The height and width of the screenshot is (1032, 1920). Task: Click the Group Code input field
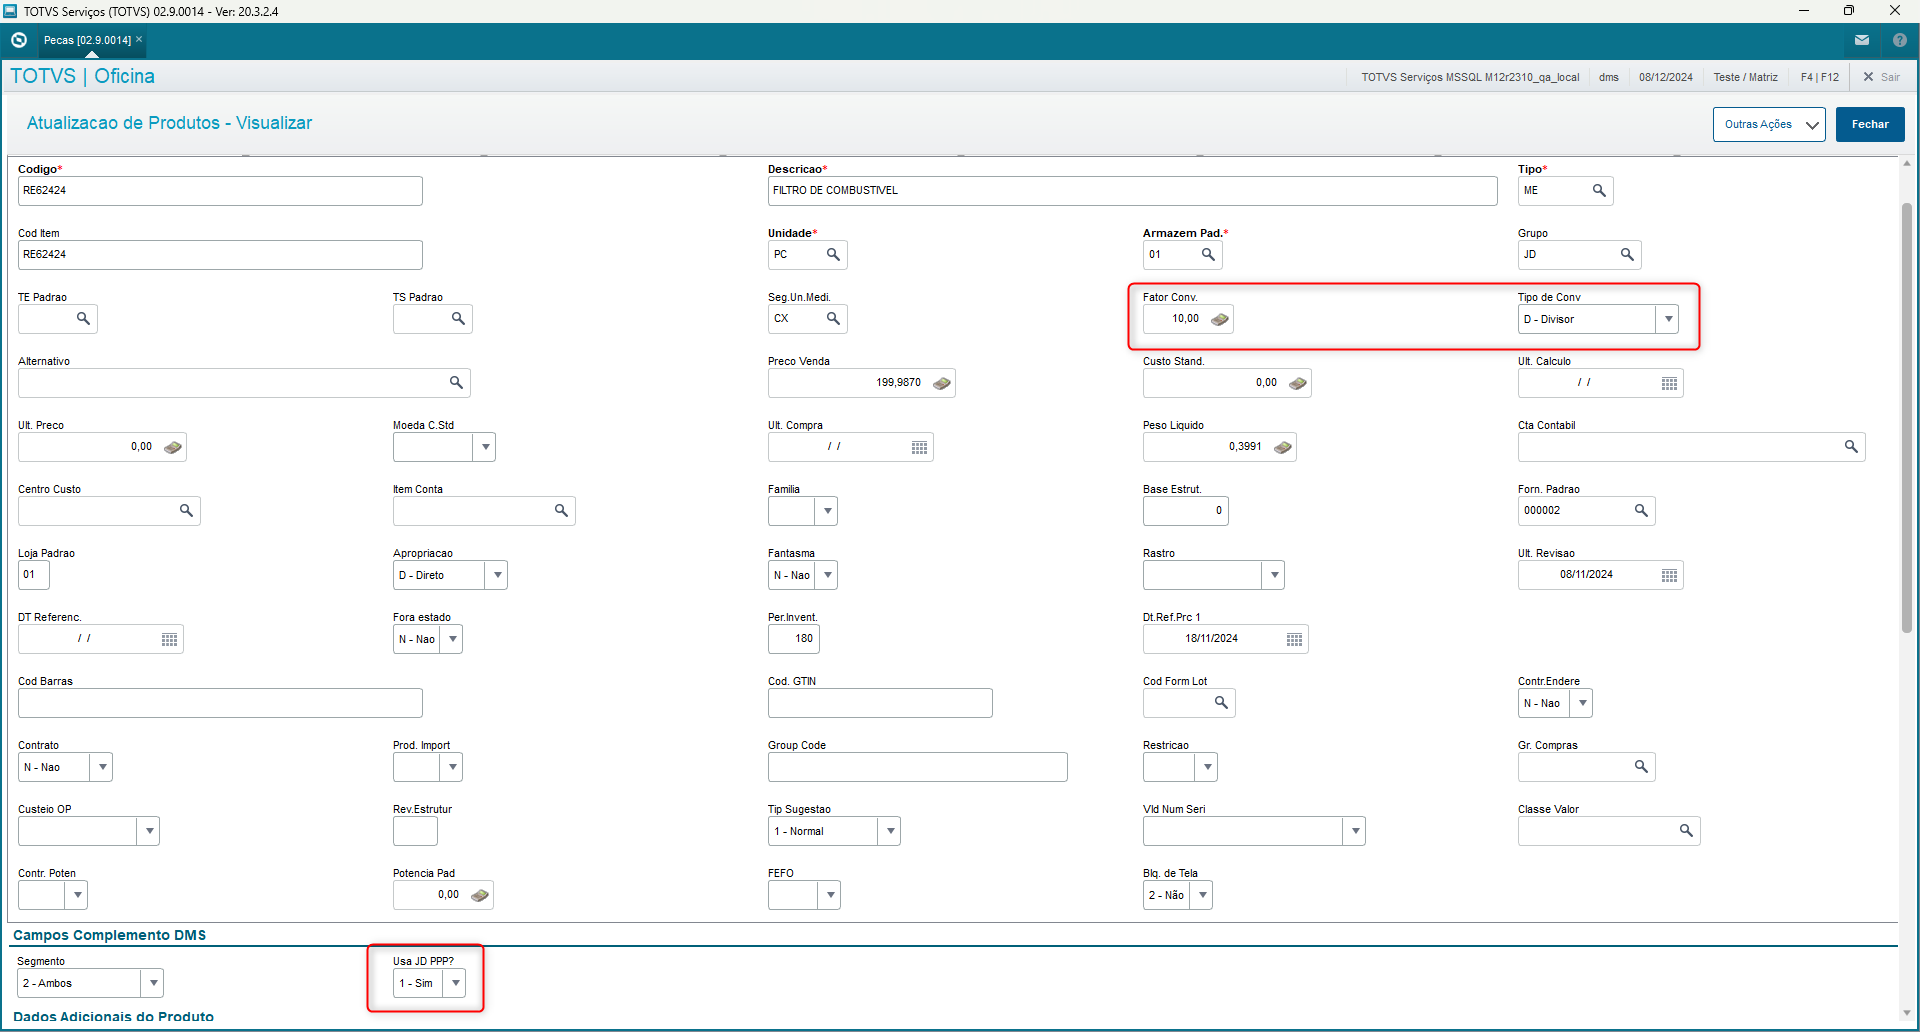pyautogui.click(x=917, y=767)
